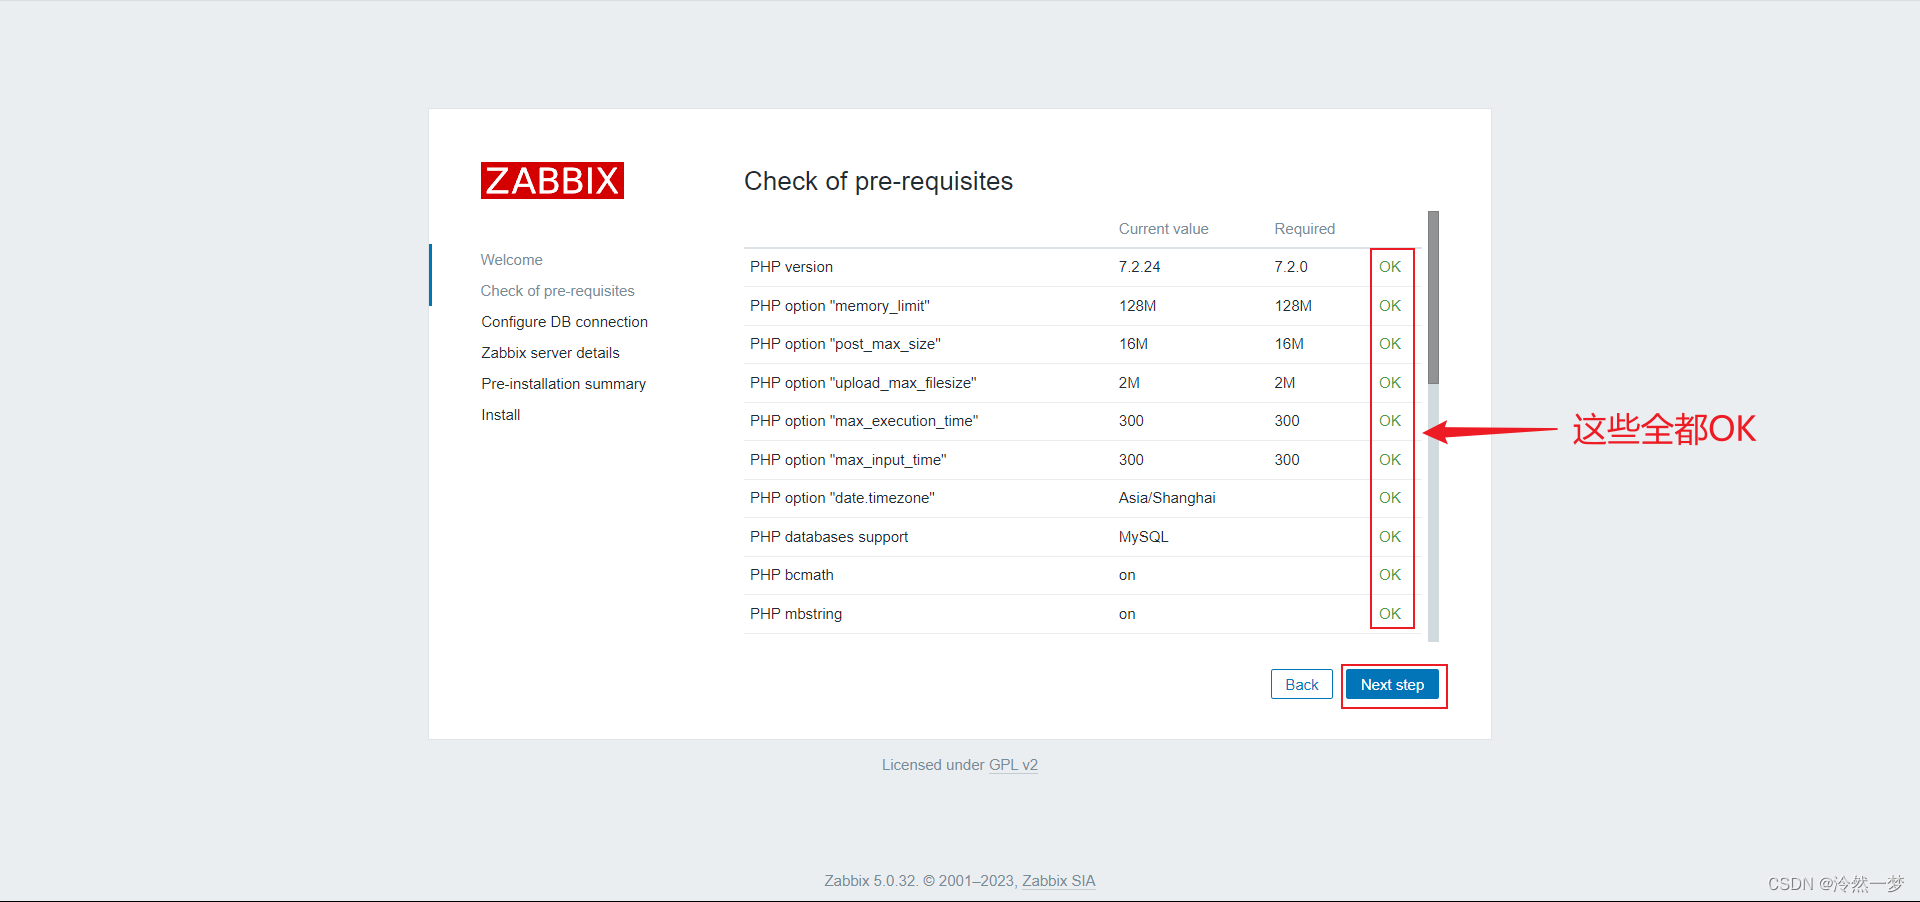The height and width of the screenshot is (902, 1920).
Task: Click the 'PHP option "max_execution_time"' label
Action: (864, 421)
